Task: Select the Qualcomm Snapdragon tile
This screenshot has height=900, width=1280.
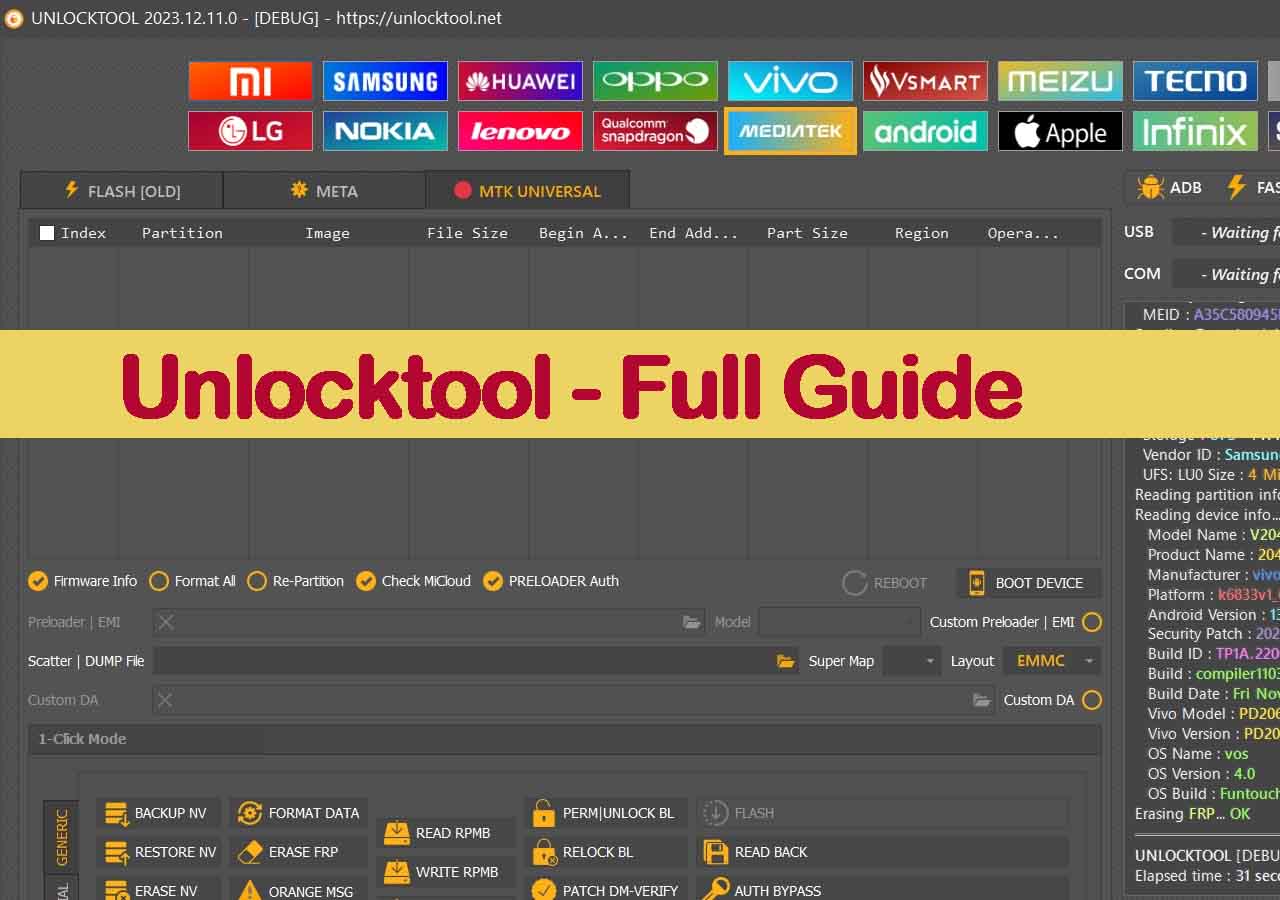Action: pyautogui.click(x=655, y=131)
